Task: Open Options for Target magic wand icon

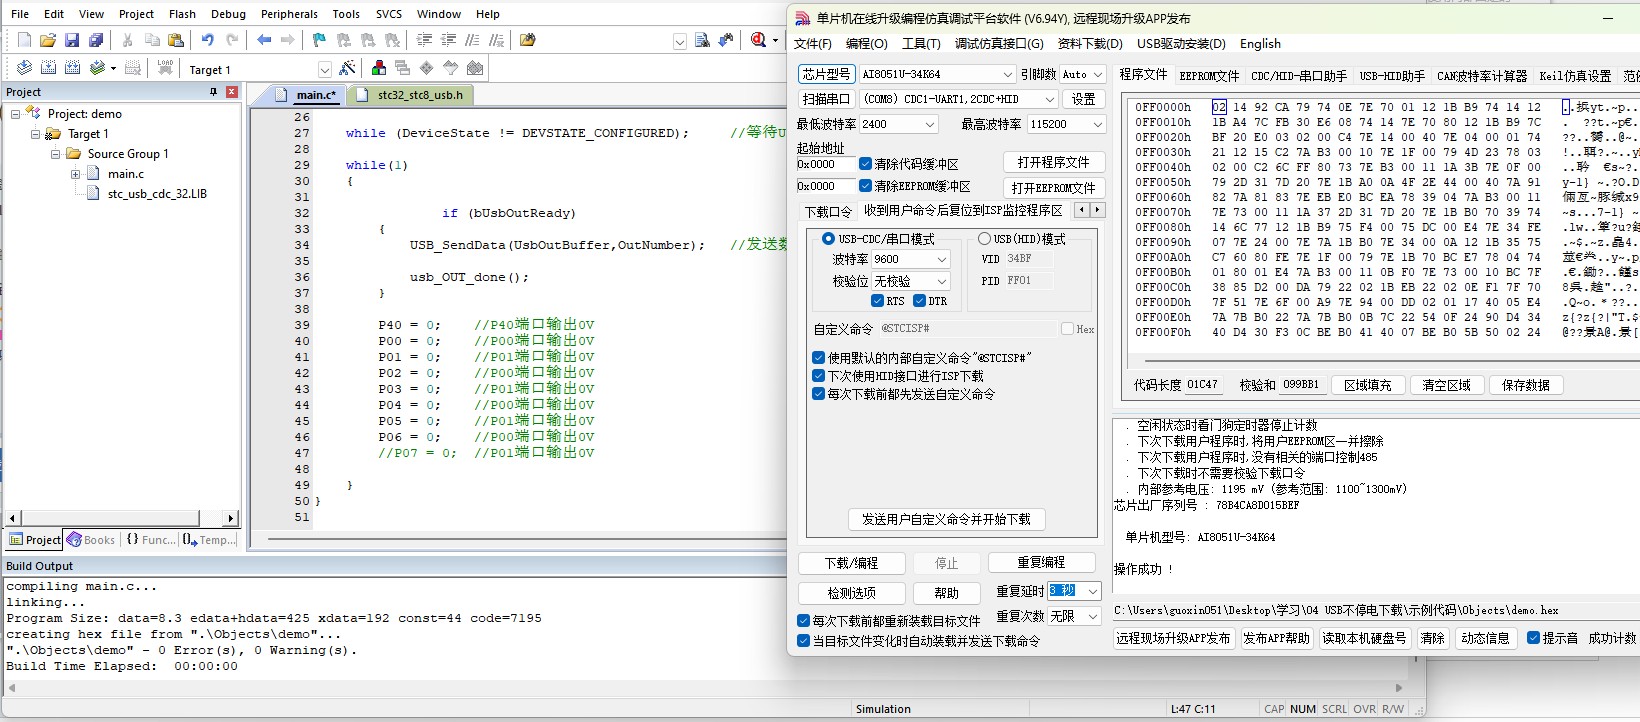Action: coord(347,68)
